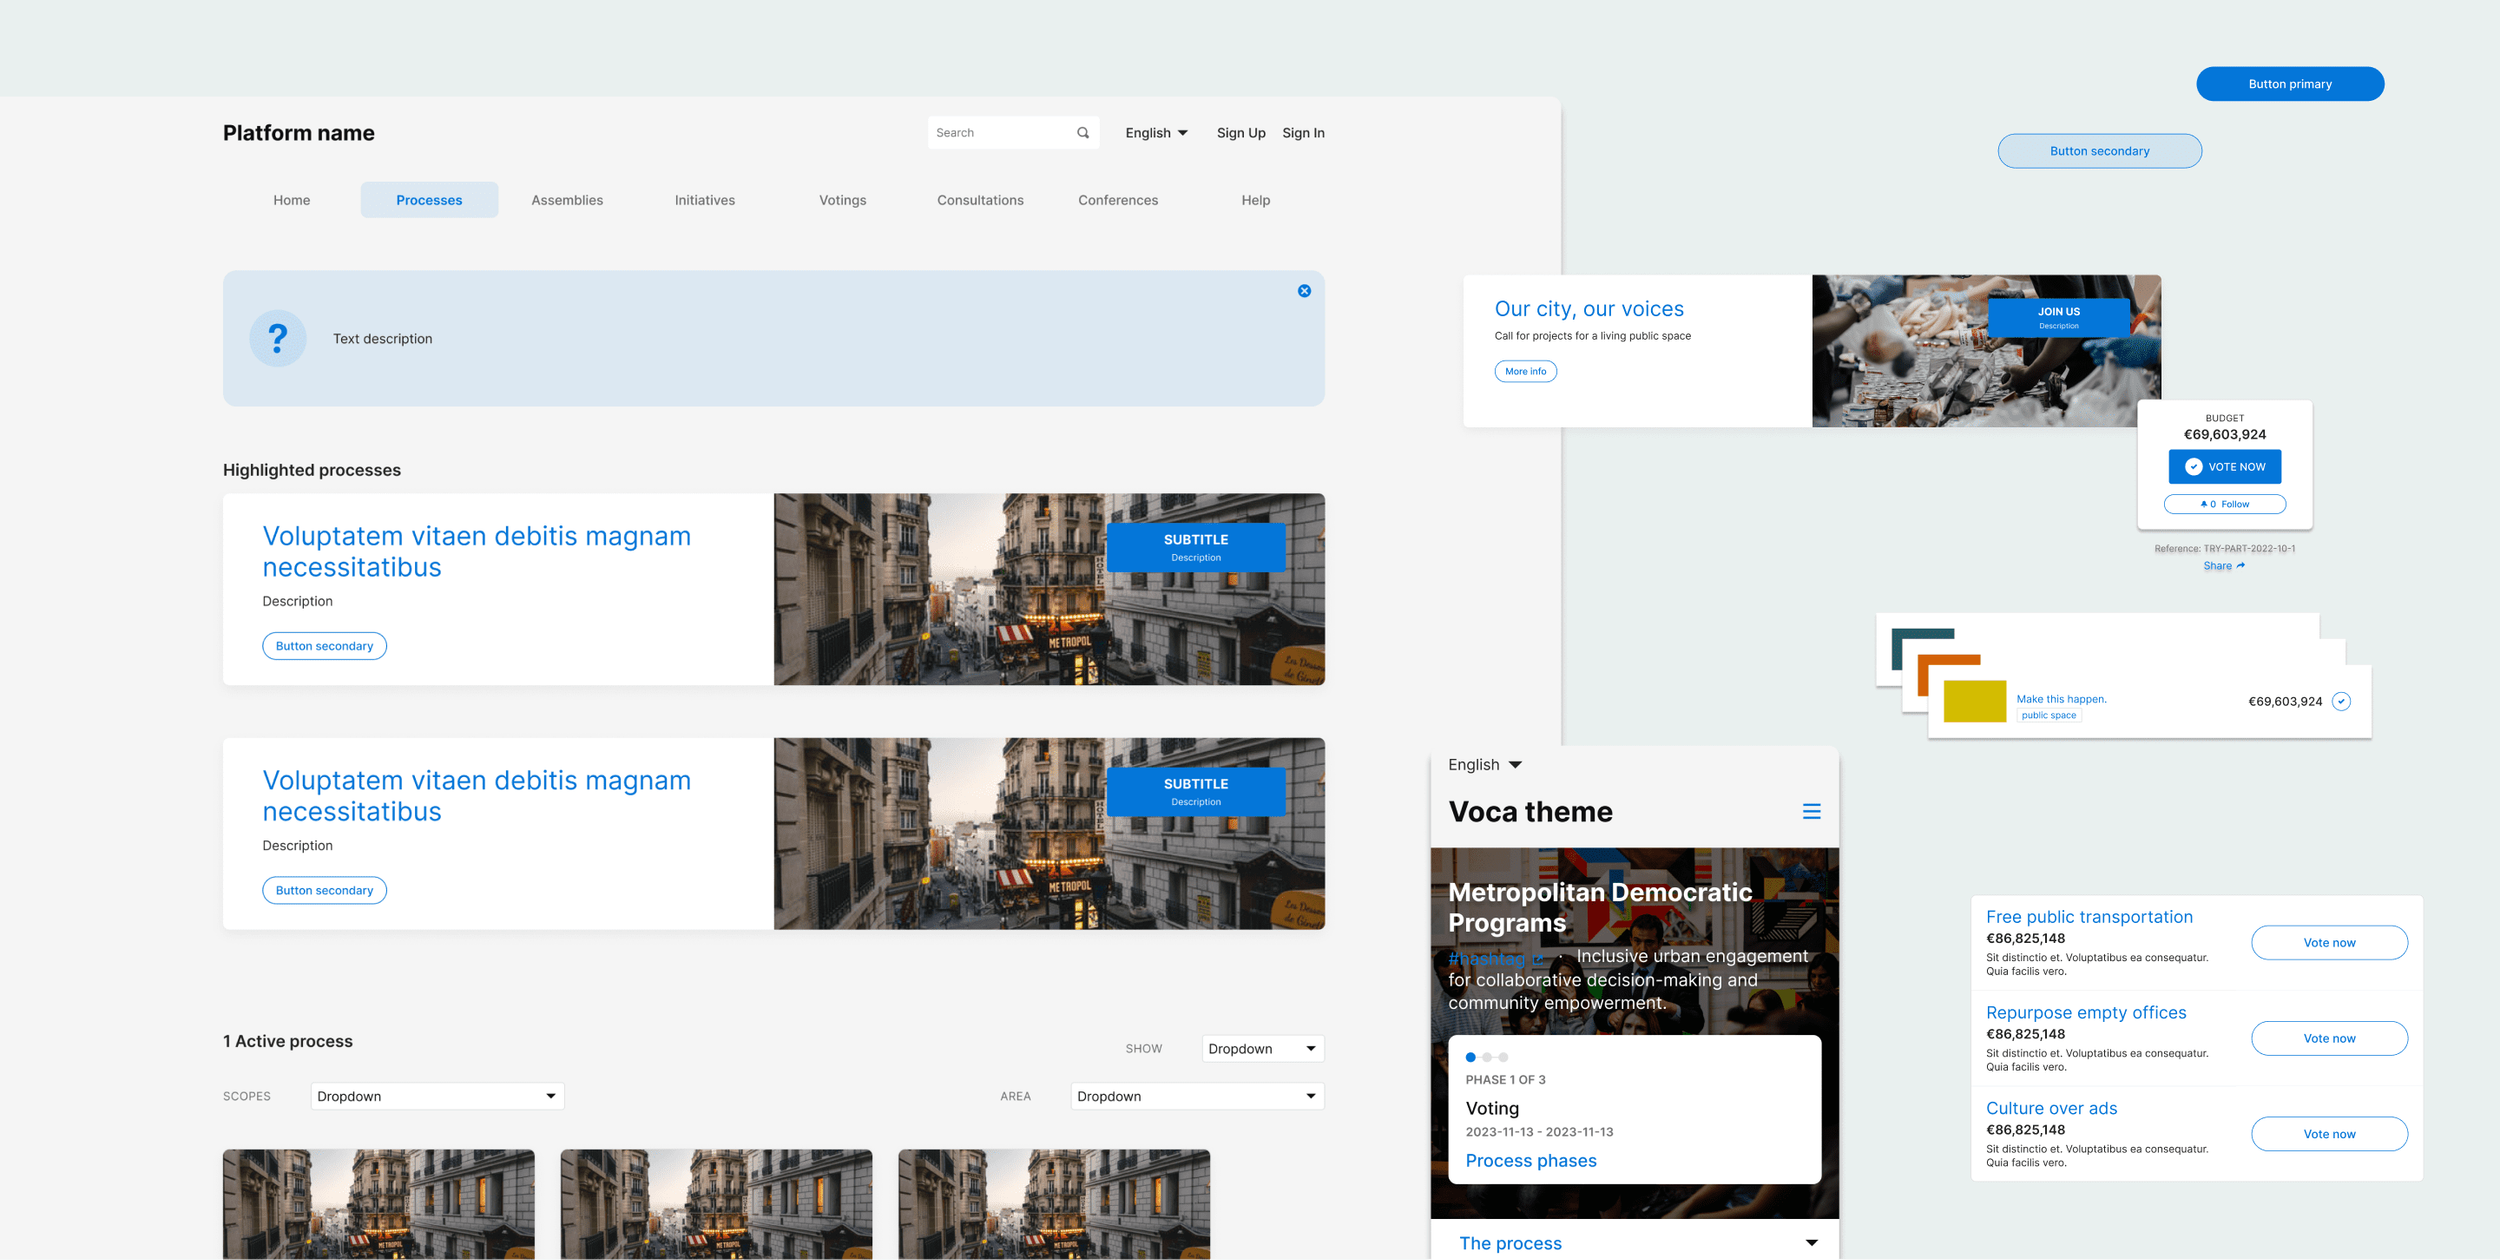
Task: Open the AREA dropdown
Action: (x=1196, y=1096)
